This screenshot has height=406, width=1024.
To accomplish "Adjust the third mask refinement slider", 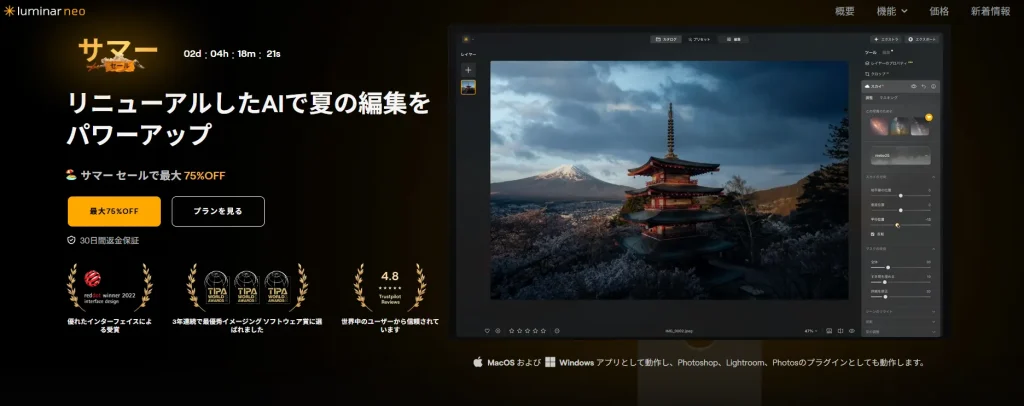I will point(901,296).
